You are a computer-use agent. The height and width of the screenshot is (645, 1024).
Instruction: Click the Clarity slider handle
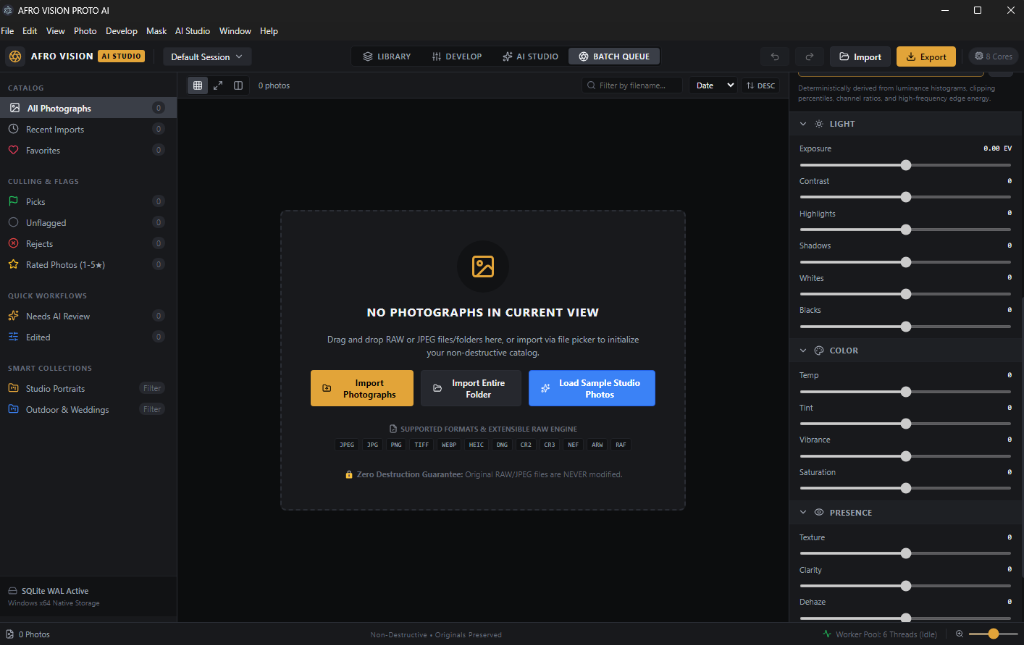[906, 586]
